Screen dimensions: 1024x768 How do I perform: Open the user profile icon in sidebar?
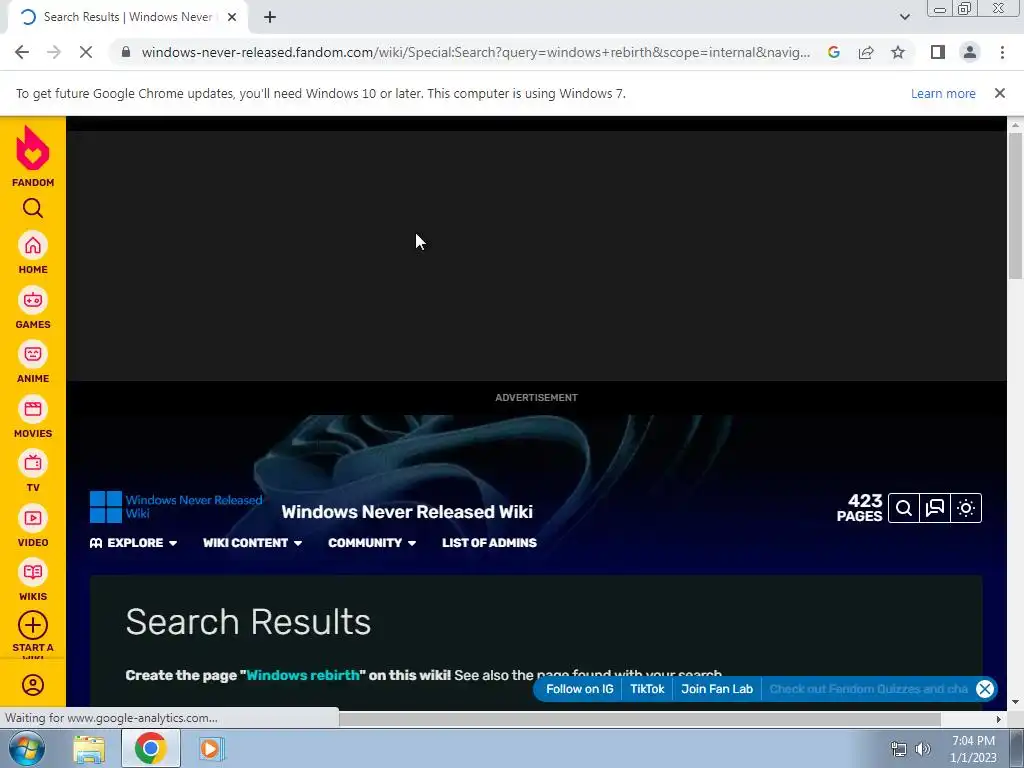click(33, 685)
